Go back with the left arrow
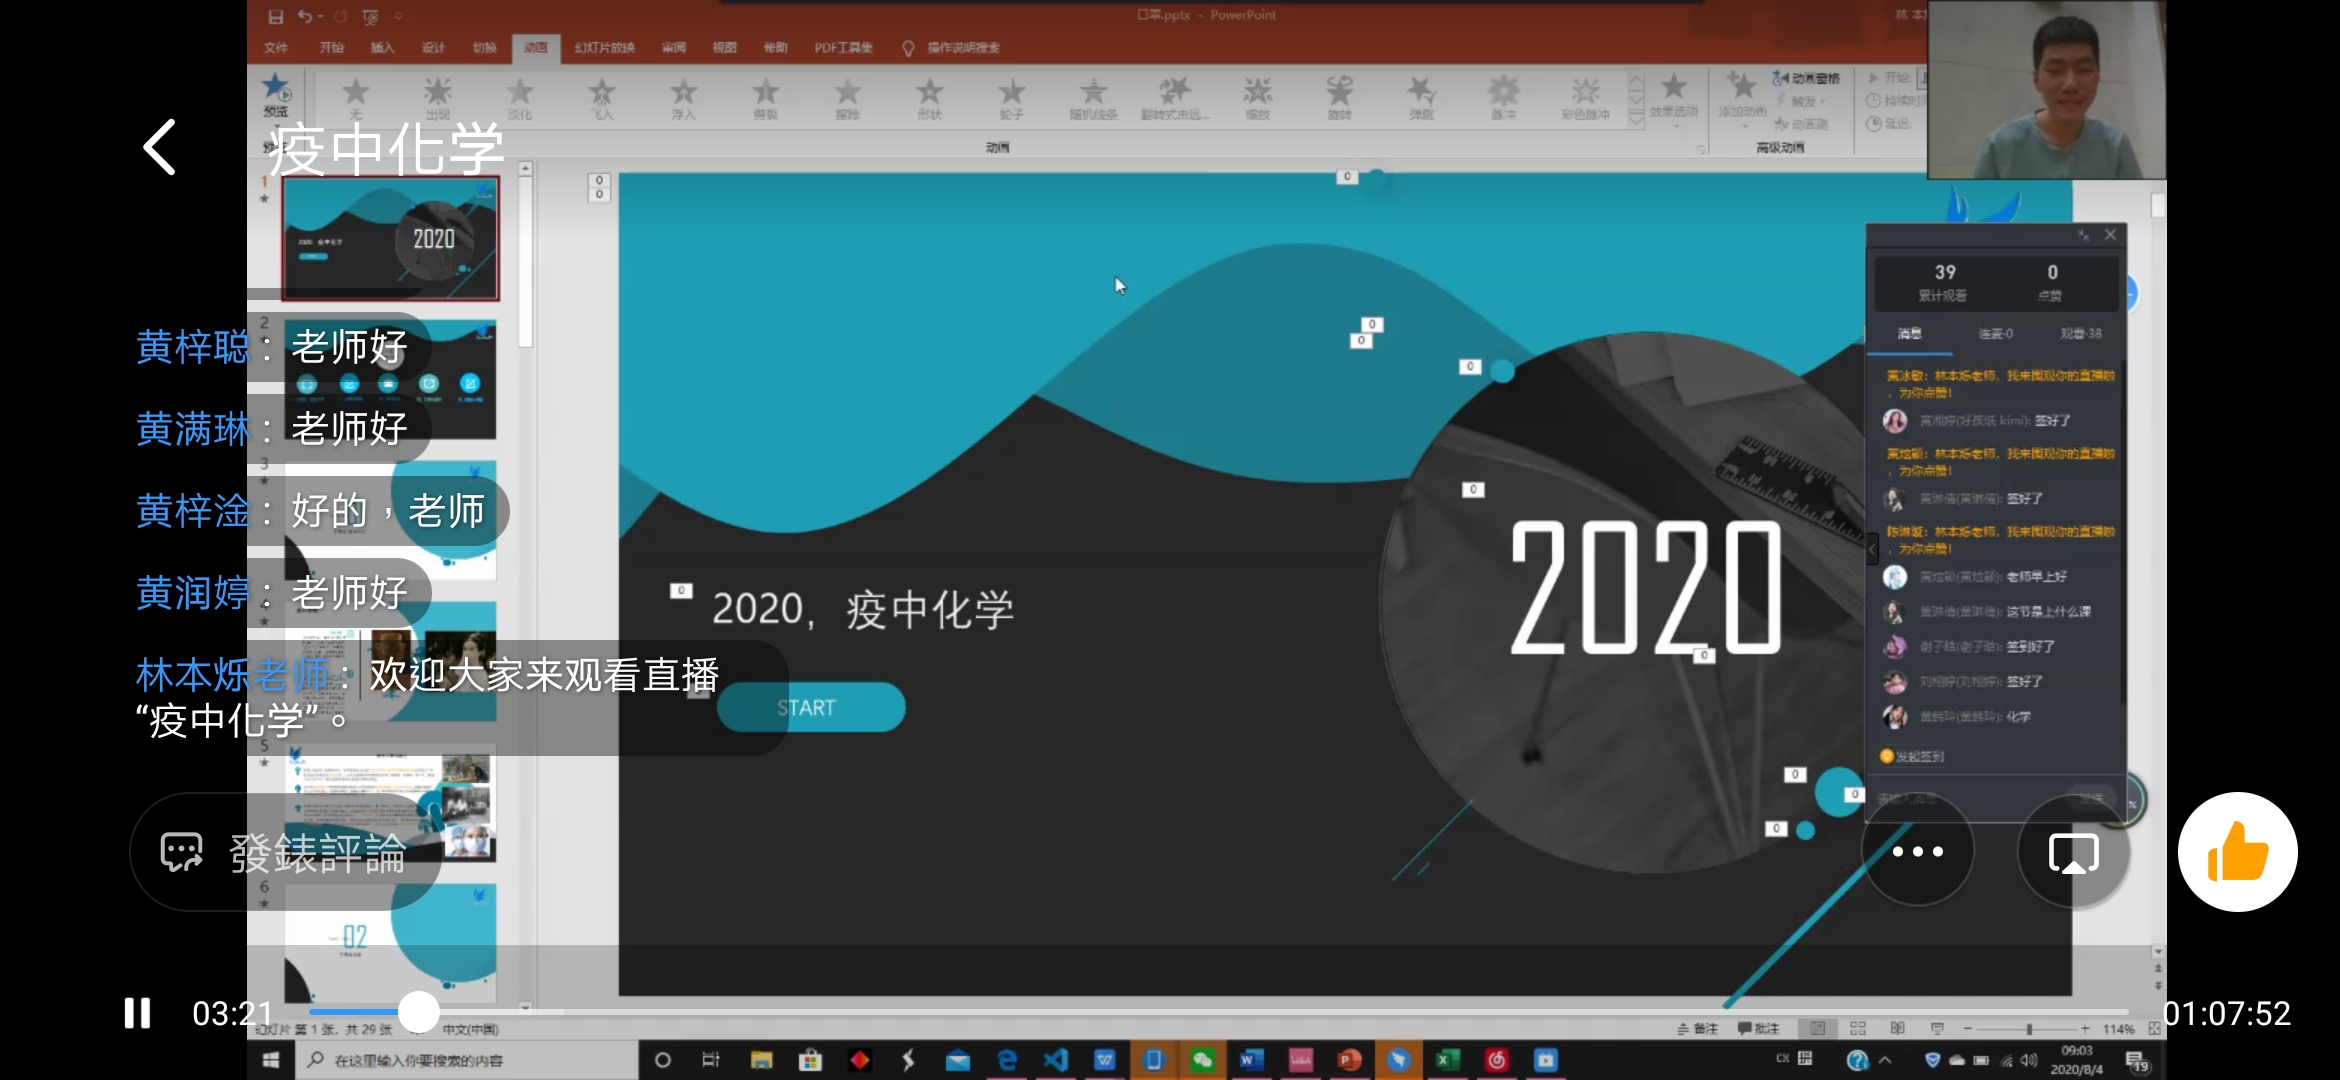Screen dimensions: 2340x1080 click(x=160, y=148)
